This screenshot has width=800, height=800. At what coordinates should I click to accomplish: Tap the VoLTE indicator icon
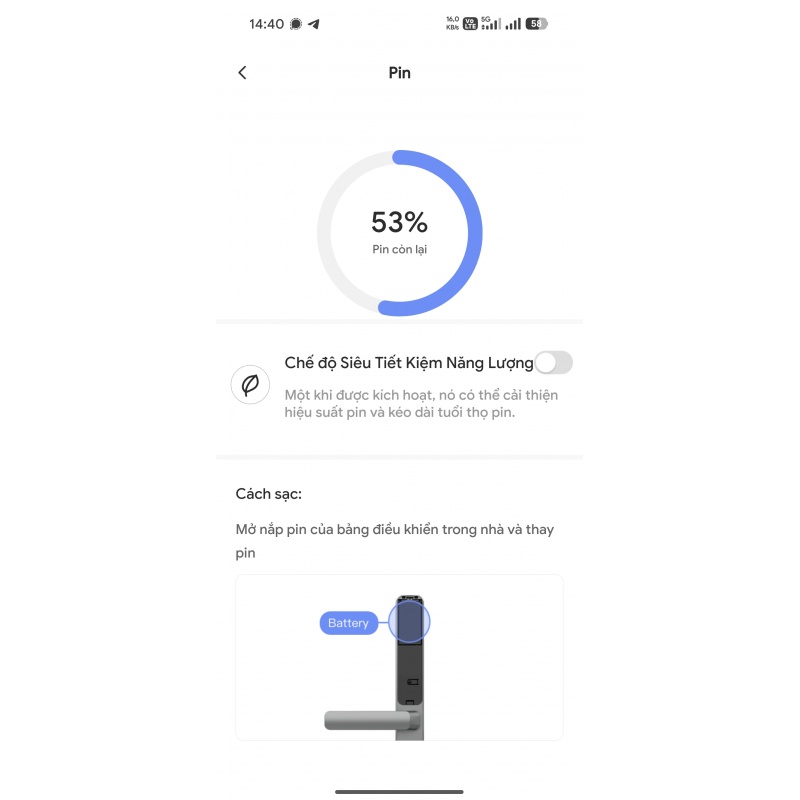(x=470, y=24)
